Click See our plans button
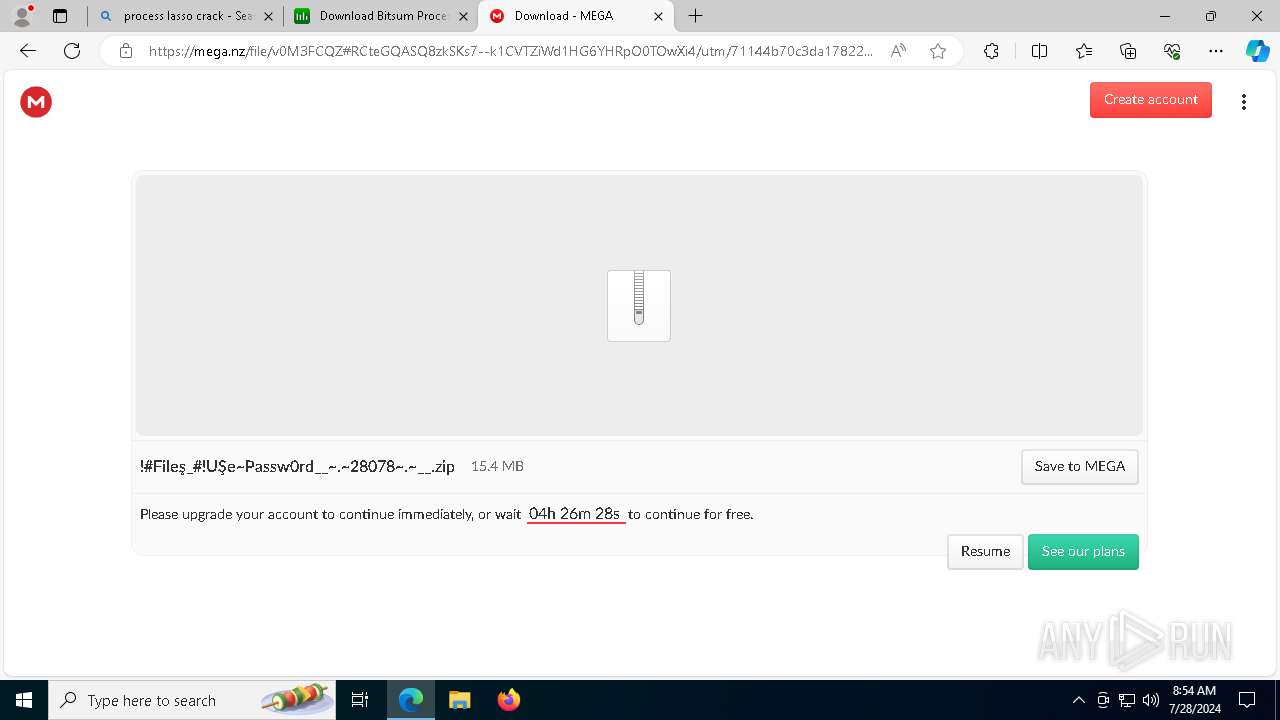This screenshot has height=720, width=1280. point(1083,552)
